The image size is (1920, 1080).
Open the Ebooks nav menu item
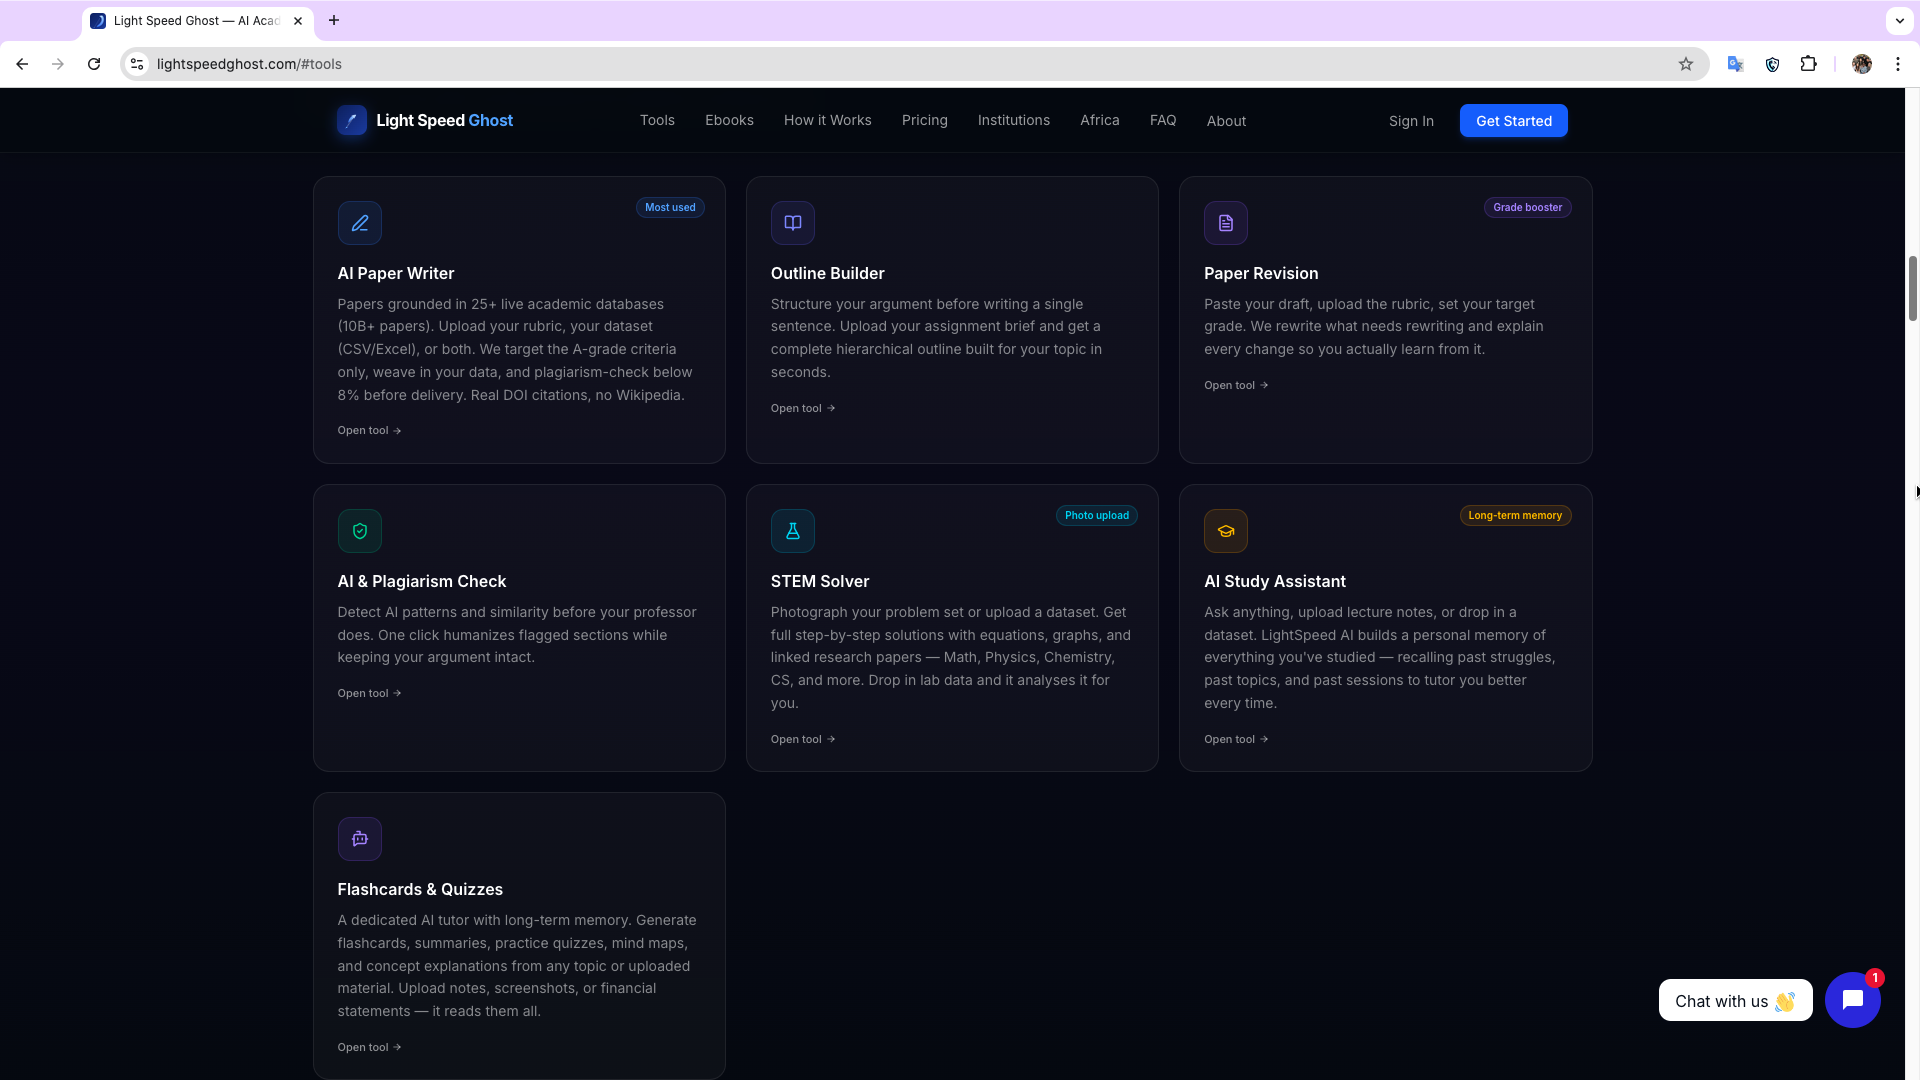click(x=729, y=120)
